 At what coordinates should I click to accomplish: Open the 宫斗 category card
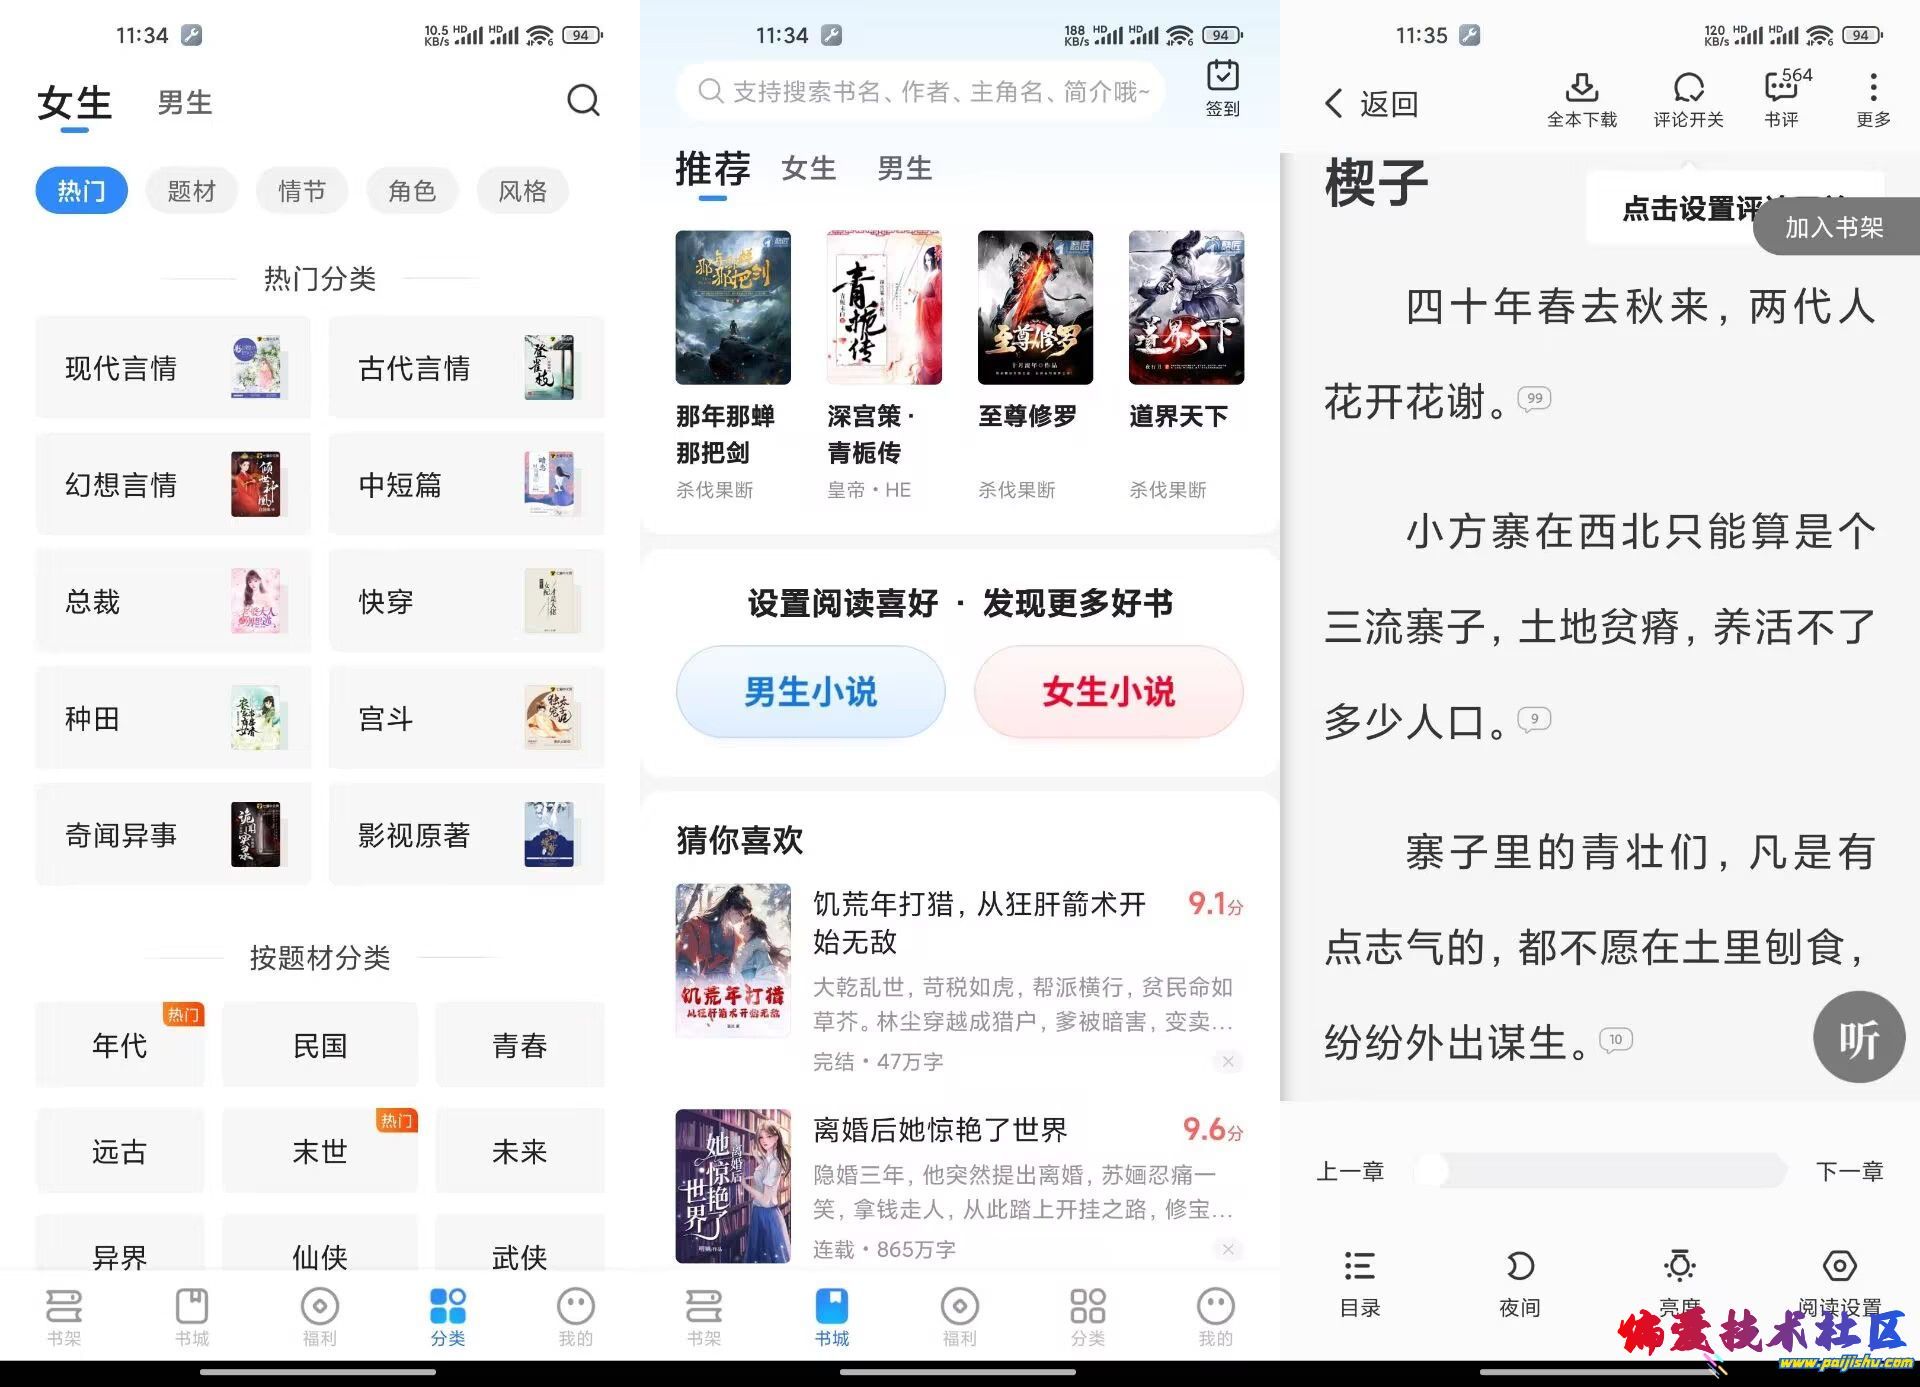pyautogui.click(x=466, y=718)
